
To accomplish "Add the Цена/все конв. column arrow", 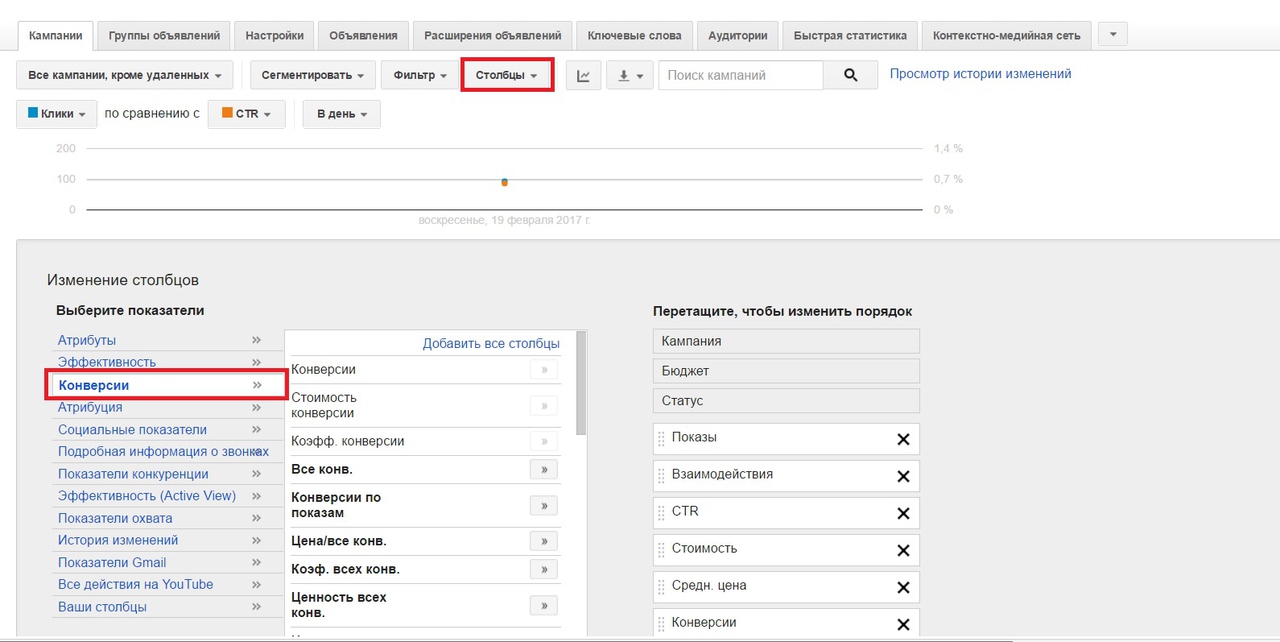I will (x=544, y=541).
